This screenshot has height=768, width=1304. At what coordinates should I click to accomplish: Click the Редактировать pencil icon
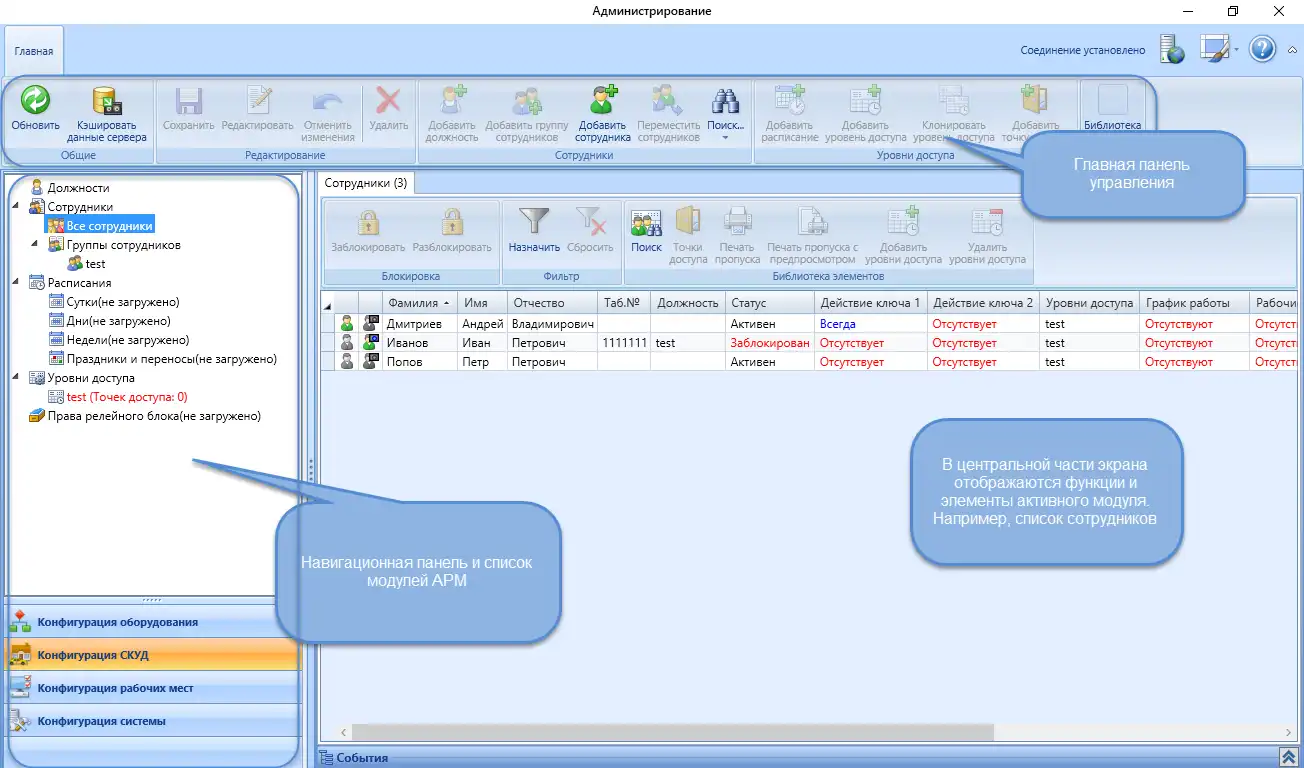[x=258, y=101]
